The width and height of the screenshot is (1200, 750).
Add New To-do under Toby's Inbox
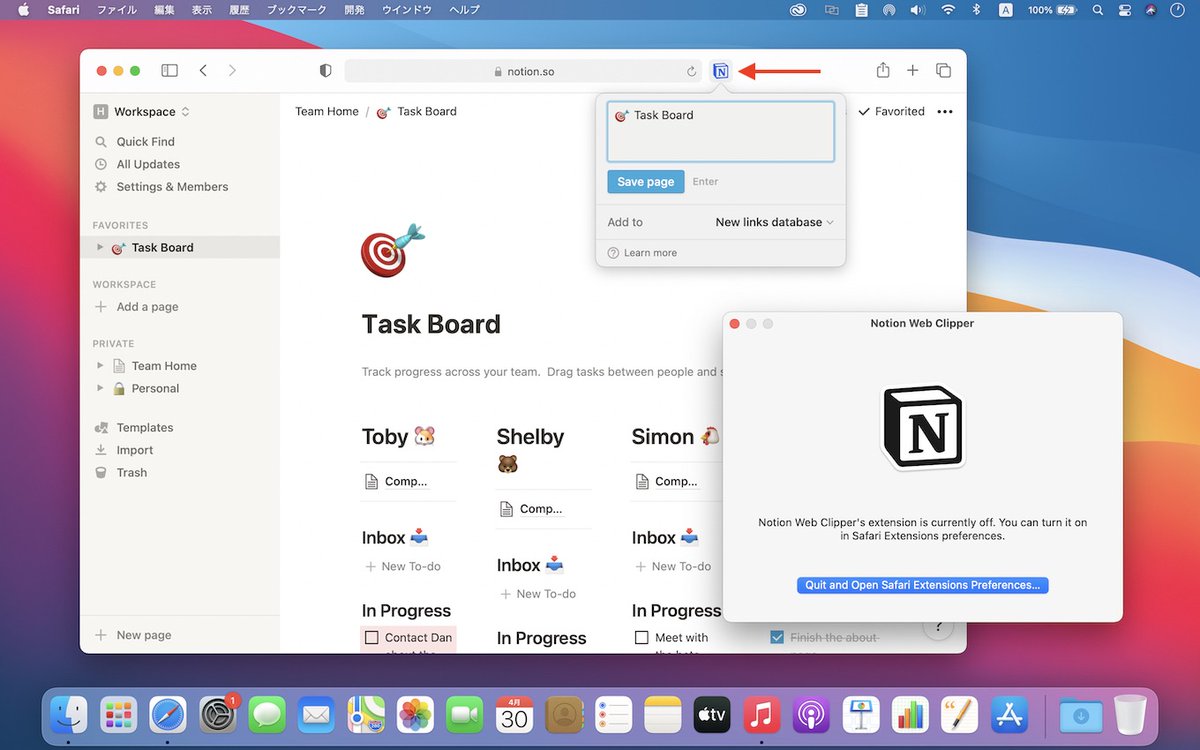[x=404, y=566]
